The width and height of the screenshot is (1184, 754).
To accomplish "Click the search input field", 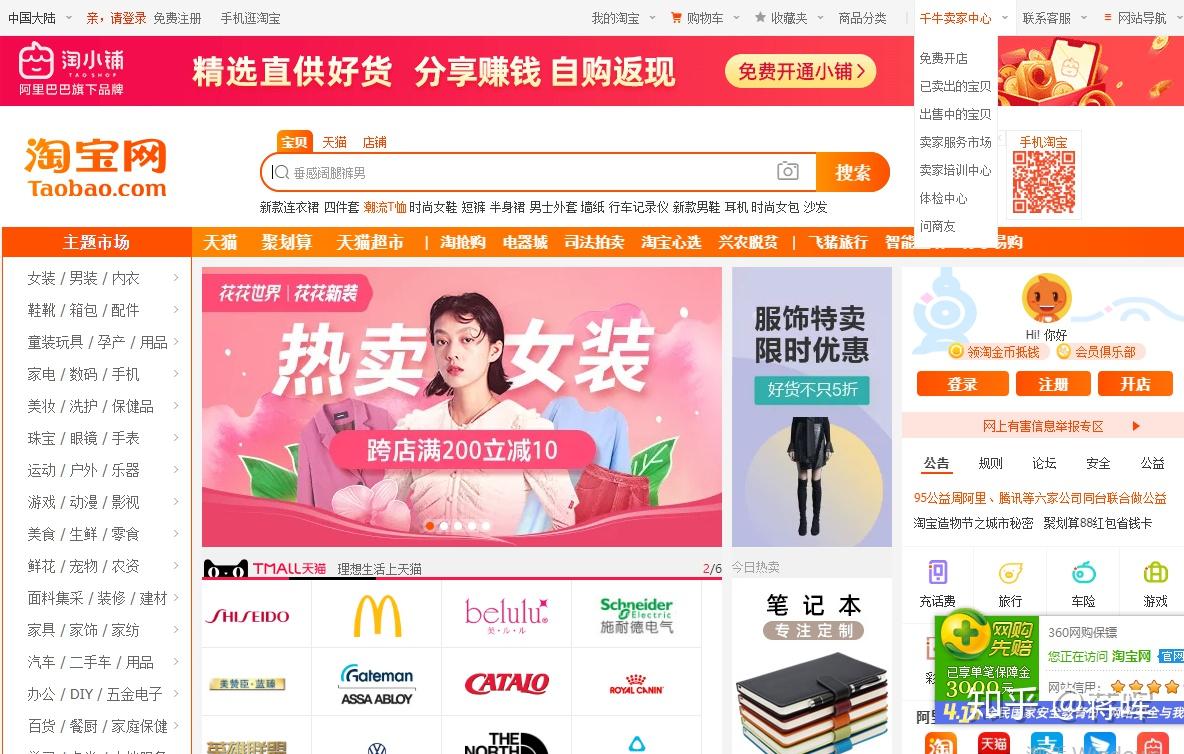I will 538,173.
